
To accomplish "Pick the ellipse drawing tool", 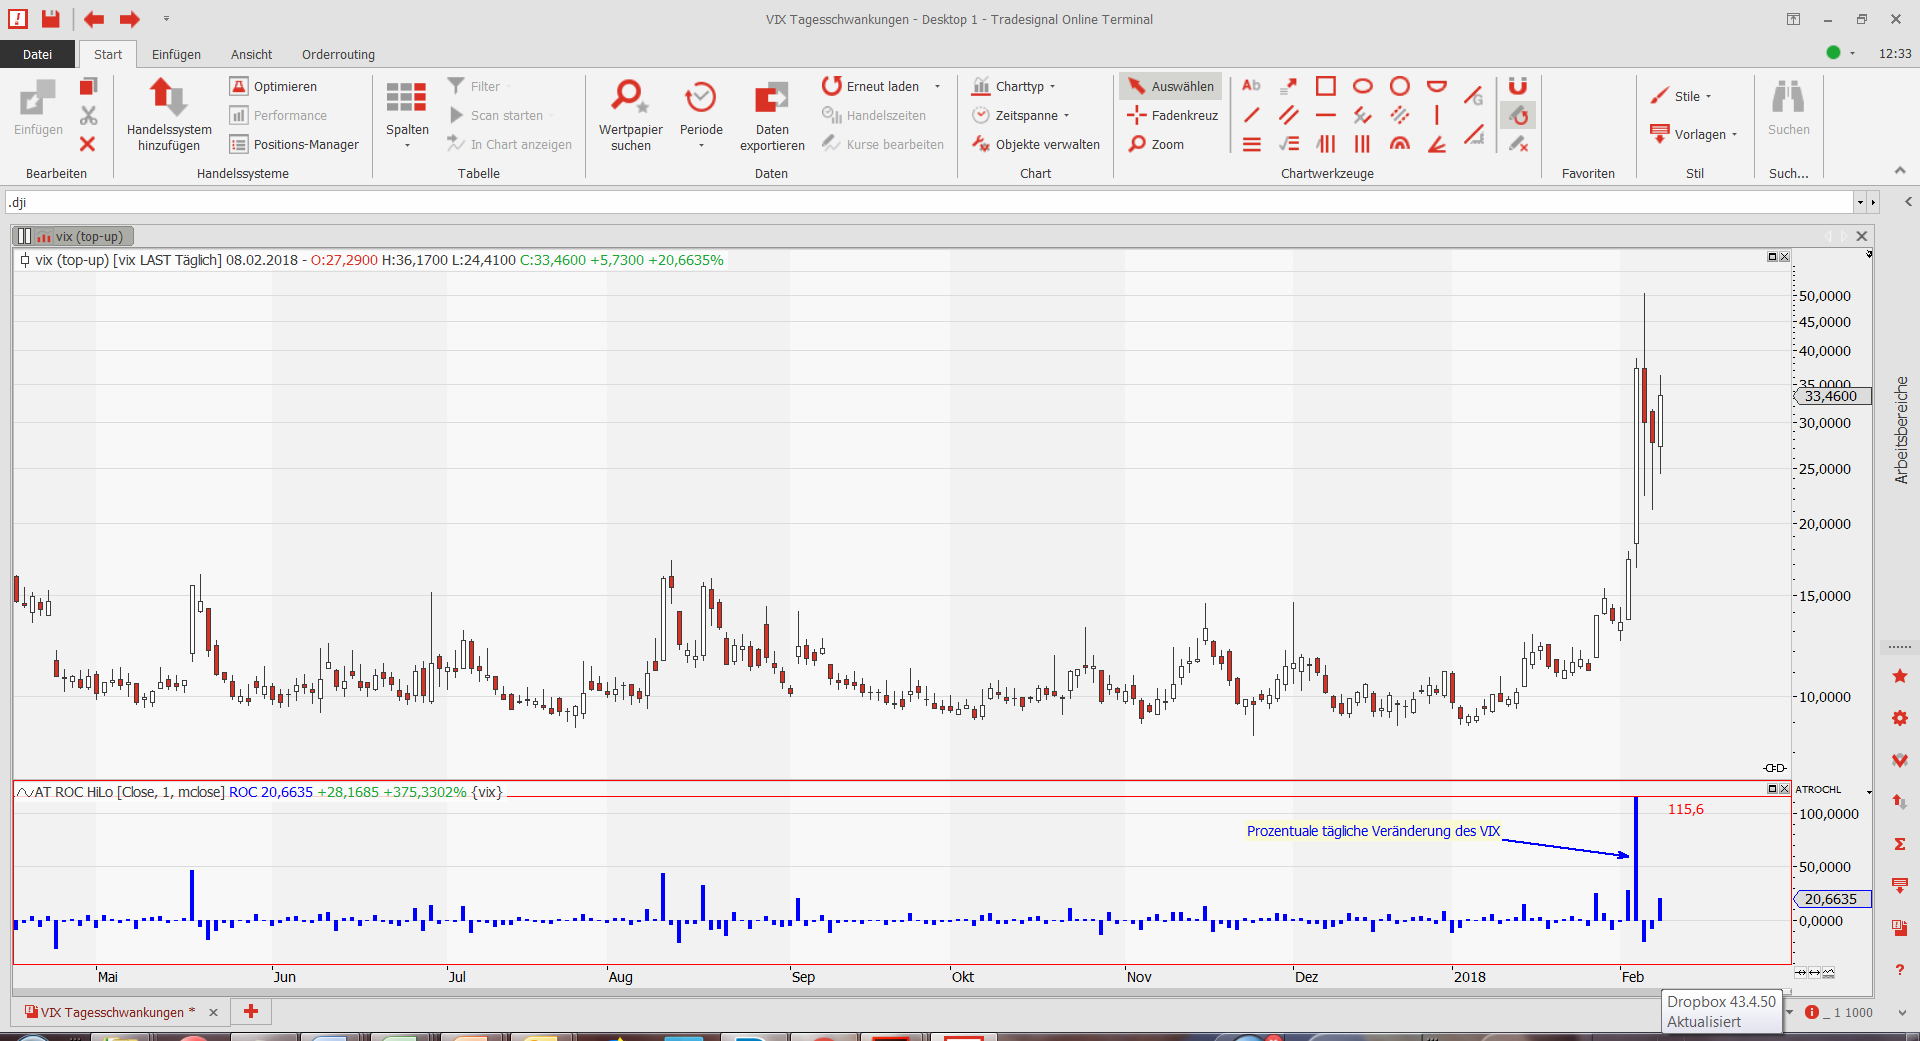I will 1362,86.
